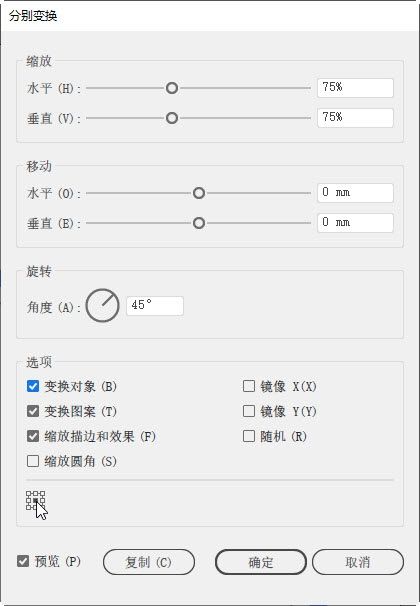Cancel the dialog via 取消 button
The height and width of the screenshot is (606, 420).
click(x=358, y=562)
